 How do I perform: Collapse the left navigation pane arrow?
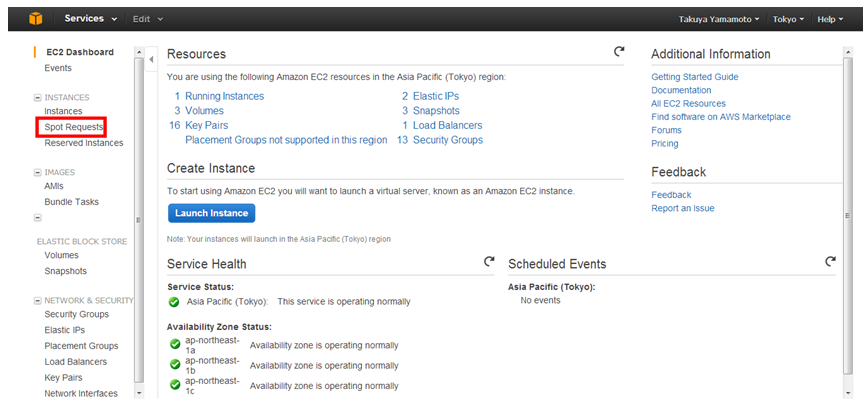(151, 59)
